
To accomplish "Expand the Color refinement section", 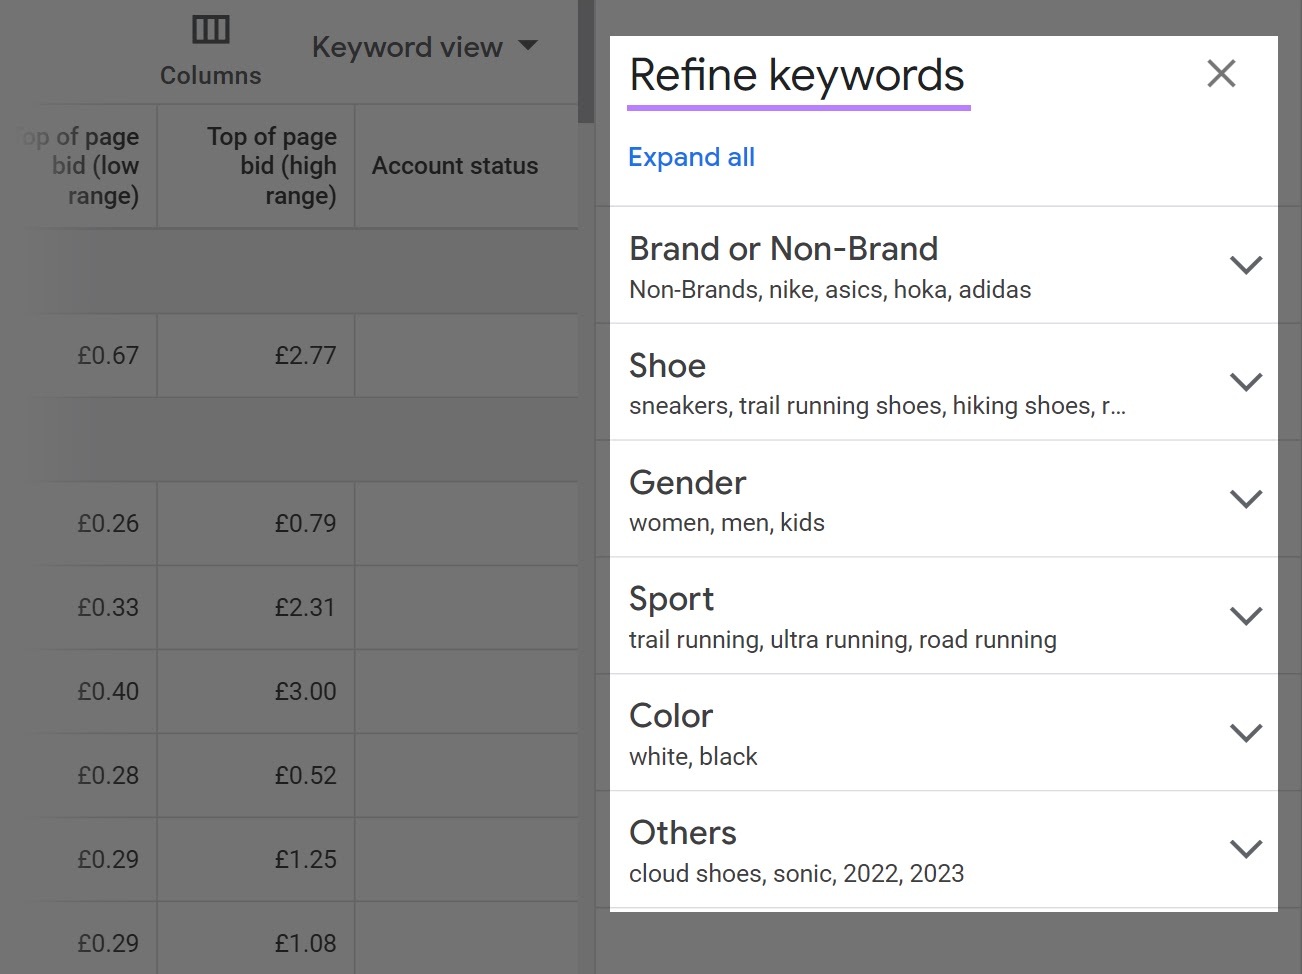I will (1245, 733).
